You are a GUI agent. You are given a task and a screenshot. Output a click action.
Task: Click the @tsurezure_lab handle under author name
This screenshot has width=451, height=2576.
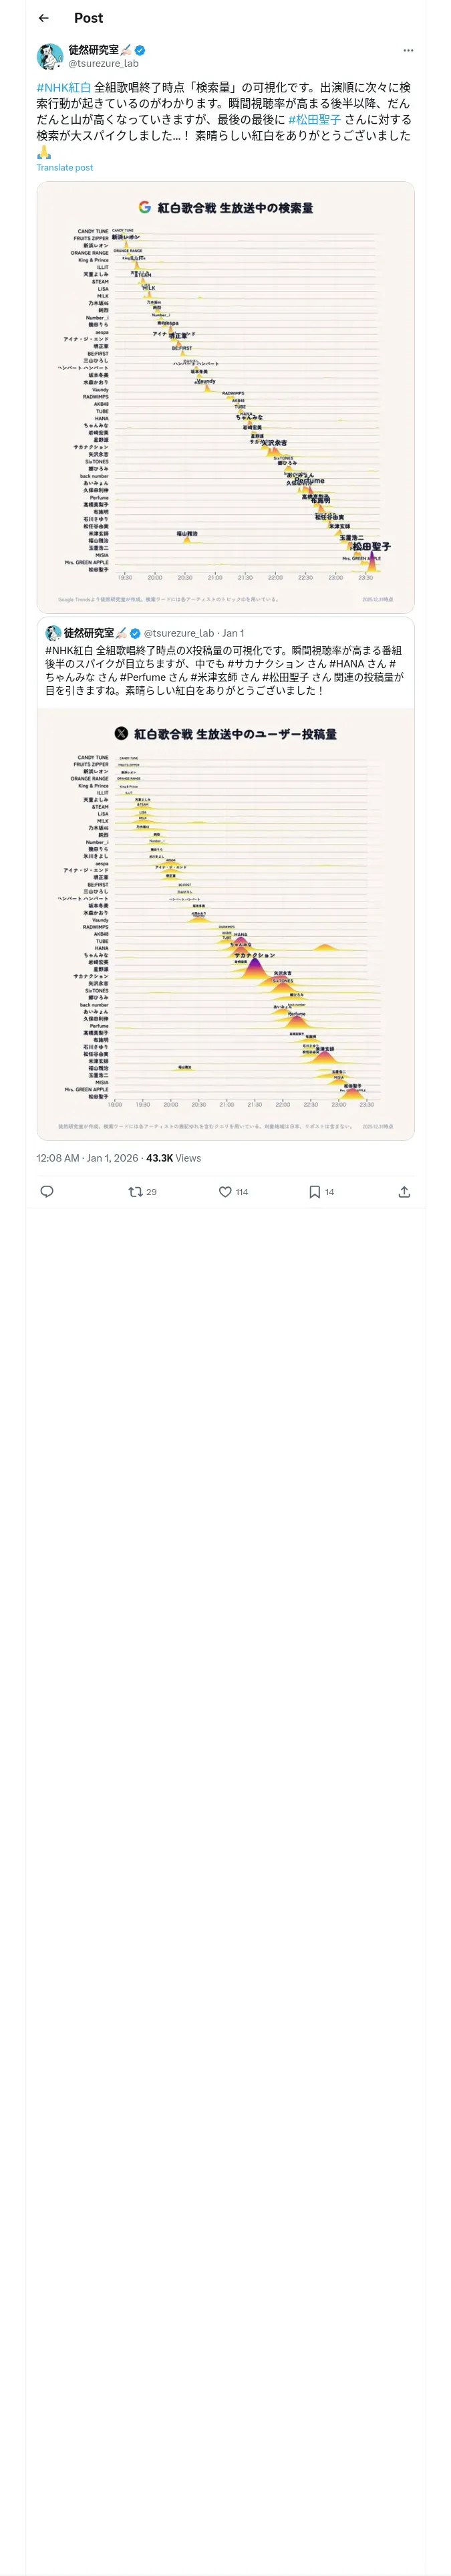click(x=103, y=63)
